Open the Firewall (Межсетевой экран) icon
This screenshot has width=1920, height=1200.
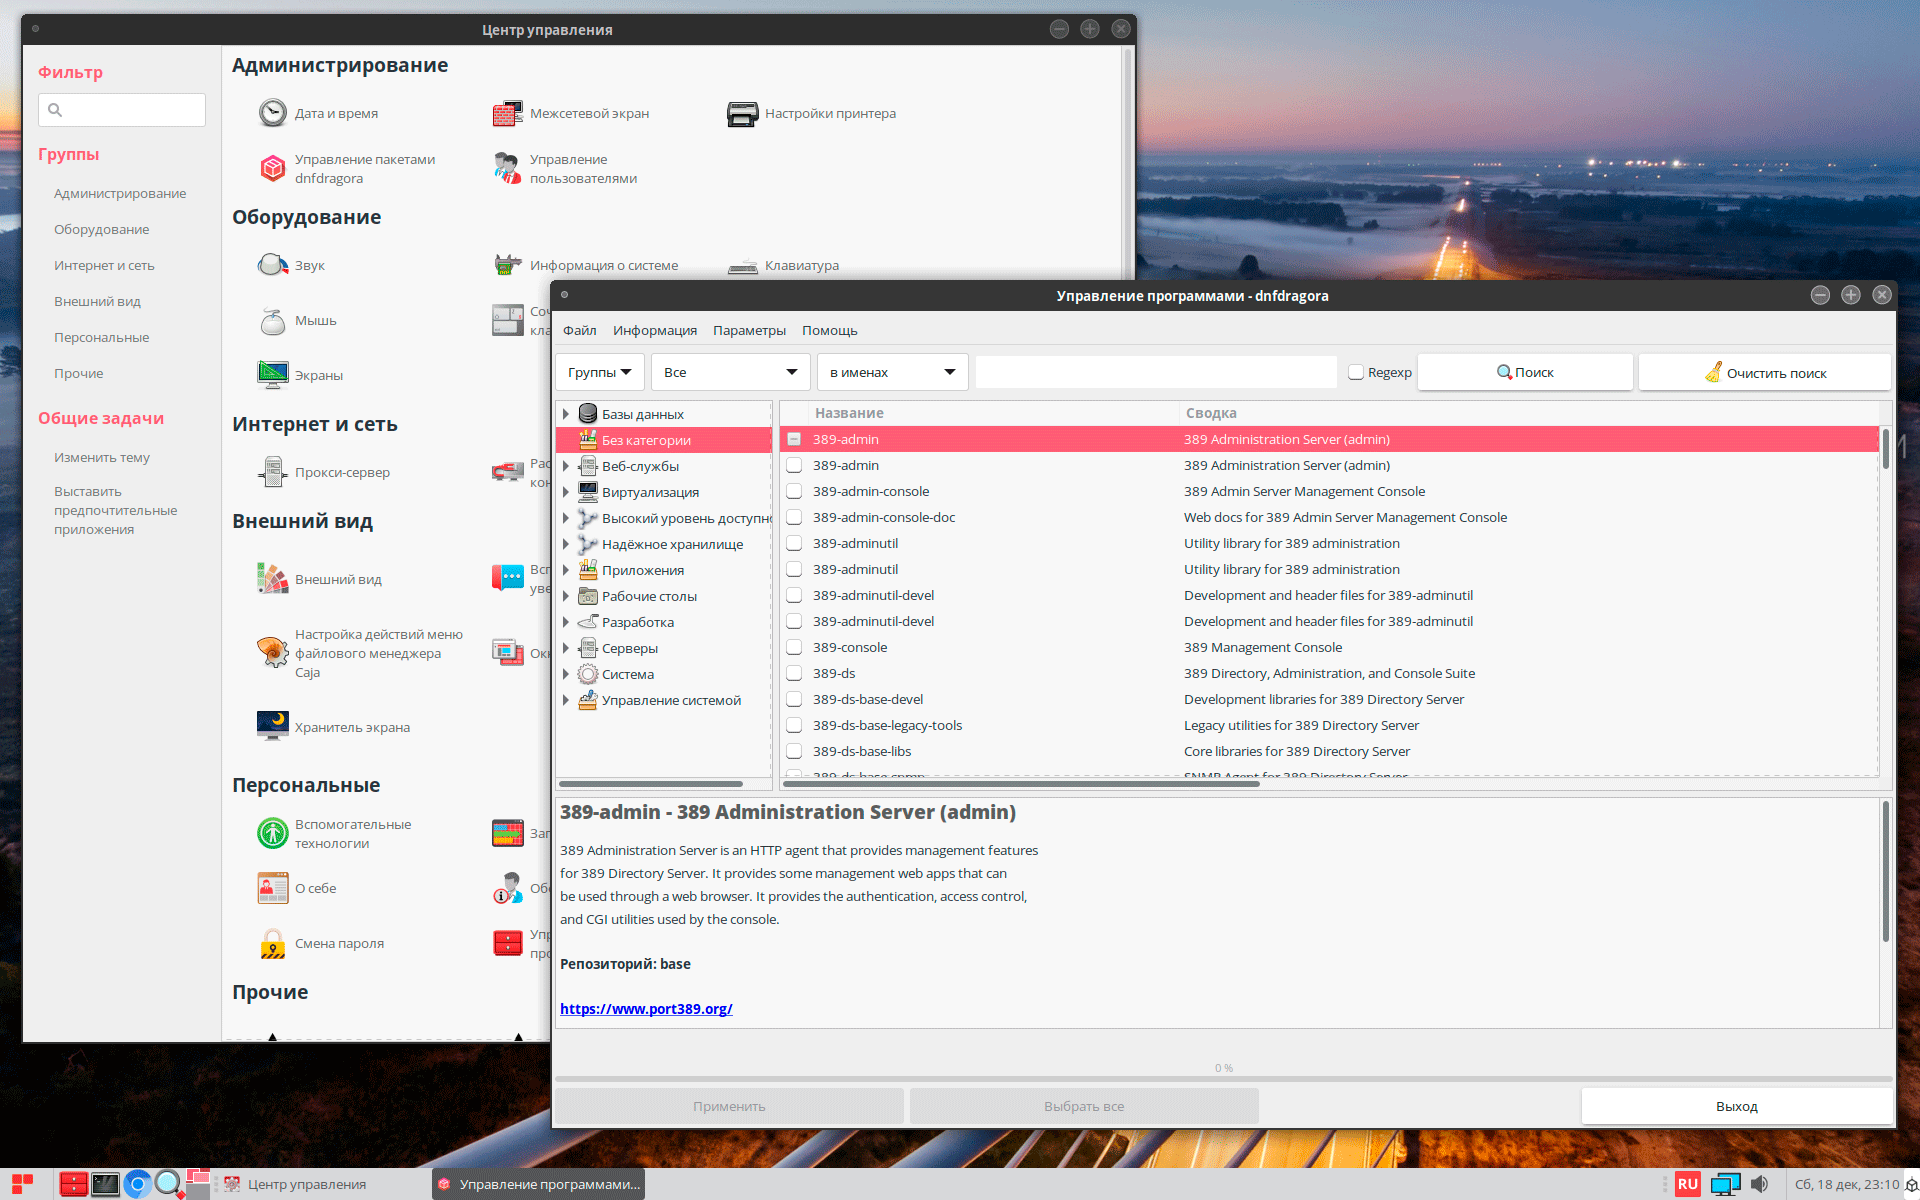pos(508,114)
